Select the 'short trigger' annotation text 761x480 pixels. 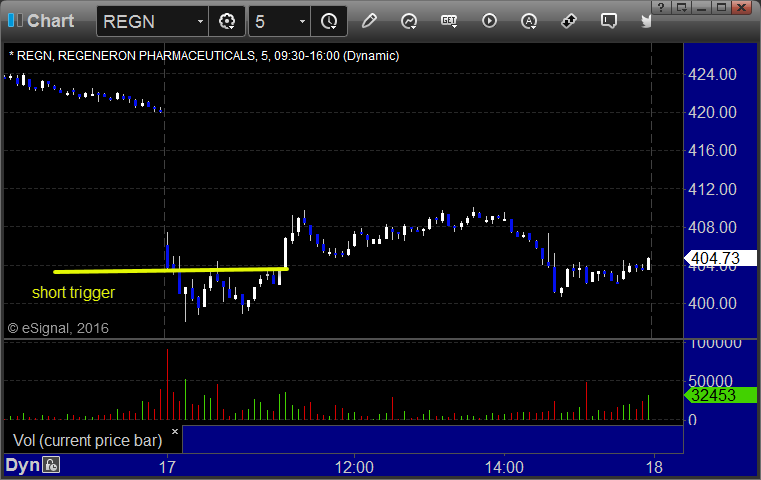point(73,292)
